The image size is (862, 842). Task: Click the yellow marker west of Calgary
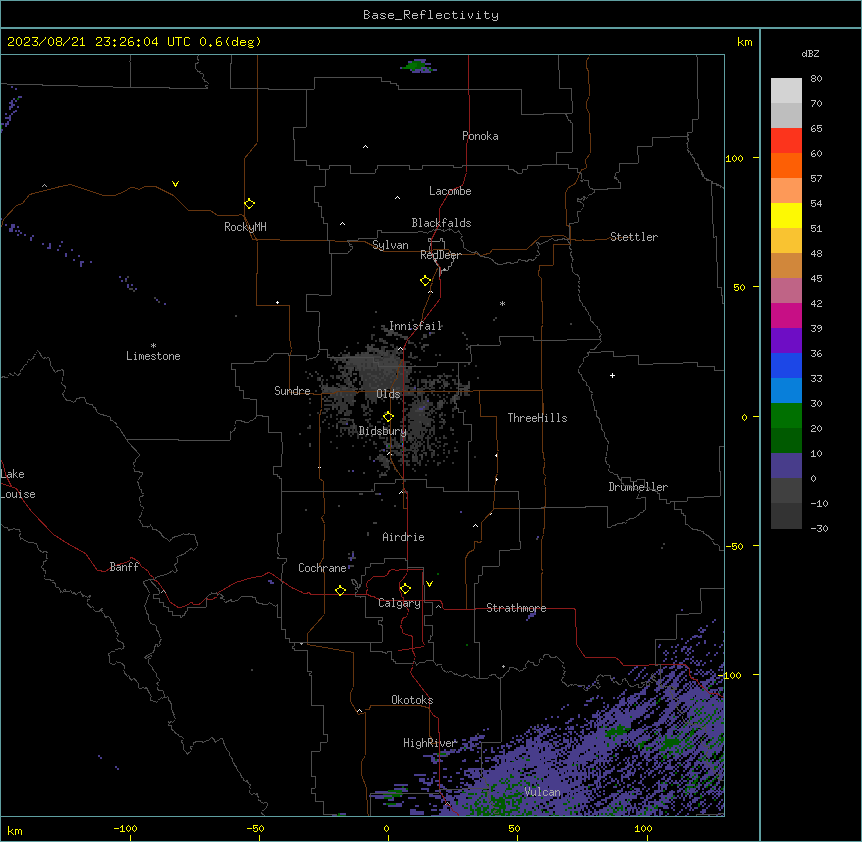pyautogui.click(x=340, y=590)
